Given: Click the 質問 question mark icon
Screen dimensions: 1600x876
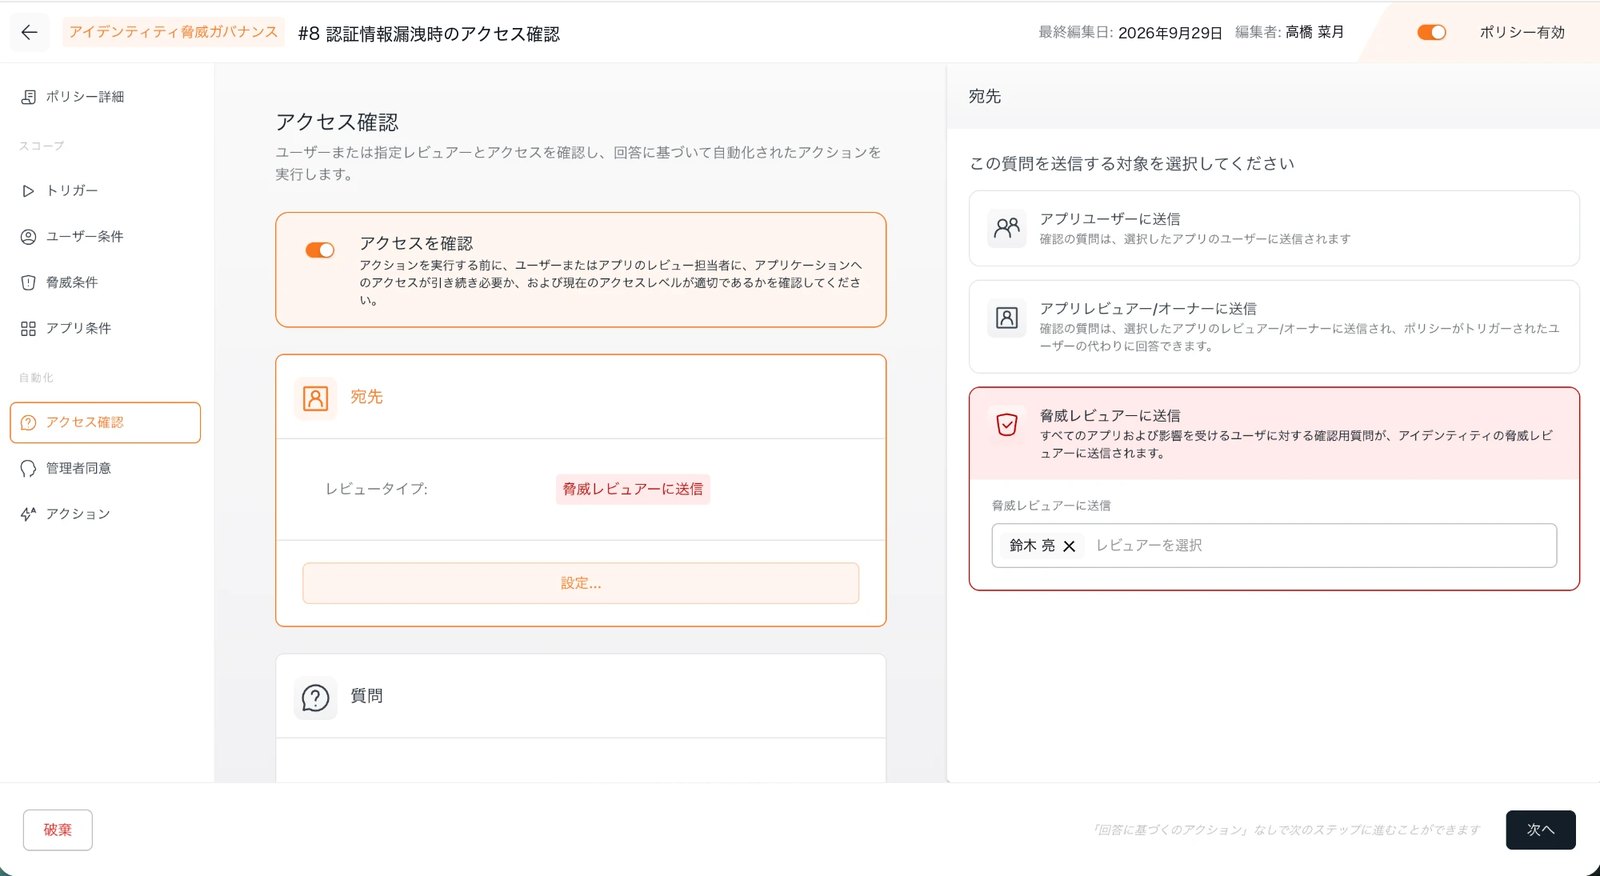Looking at the screenshot, I should [x=315, y=697].
